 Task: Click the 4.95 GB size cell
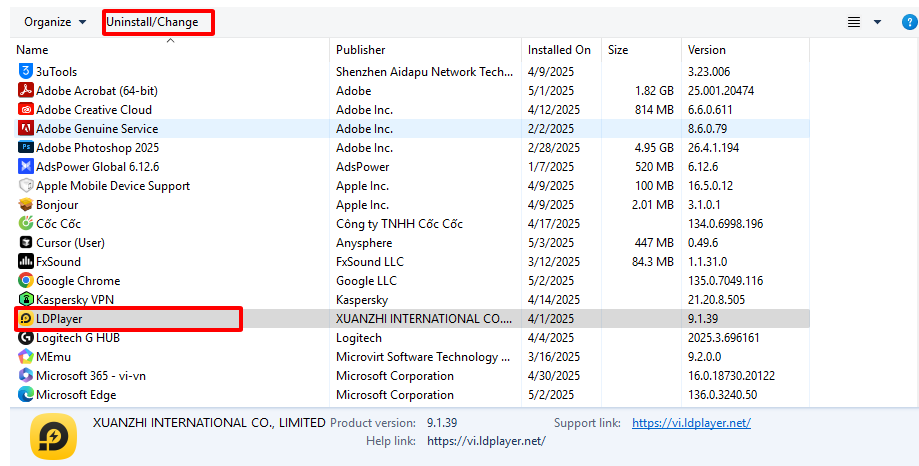click(654, 148)
